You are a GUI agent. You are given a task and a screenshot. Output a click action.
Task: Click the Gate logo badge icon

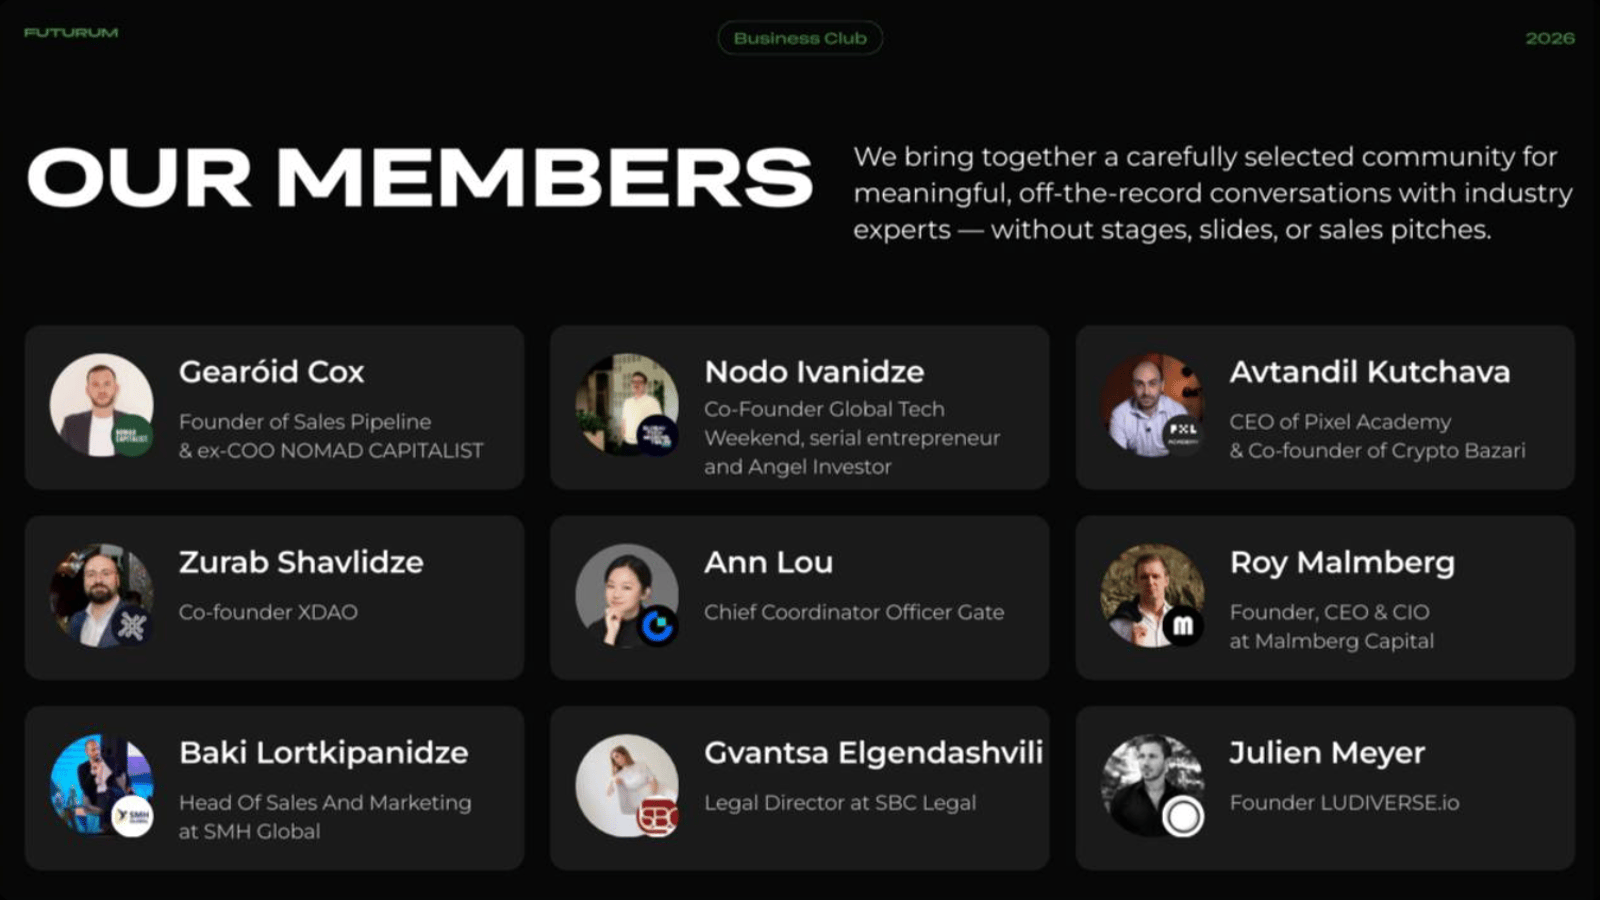point(657,626)
